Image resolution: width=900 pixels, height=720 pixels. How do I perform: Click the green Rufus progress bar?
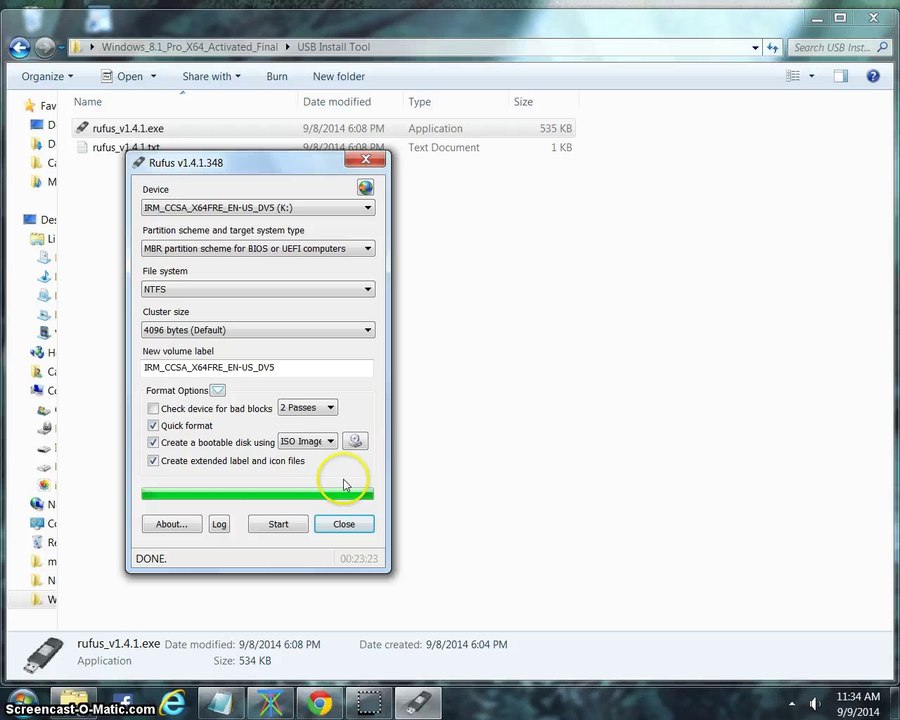(x=258, y=494)
